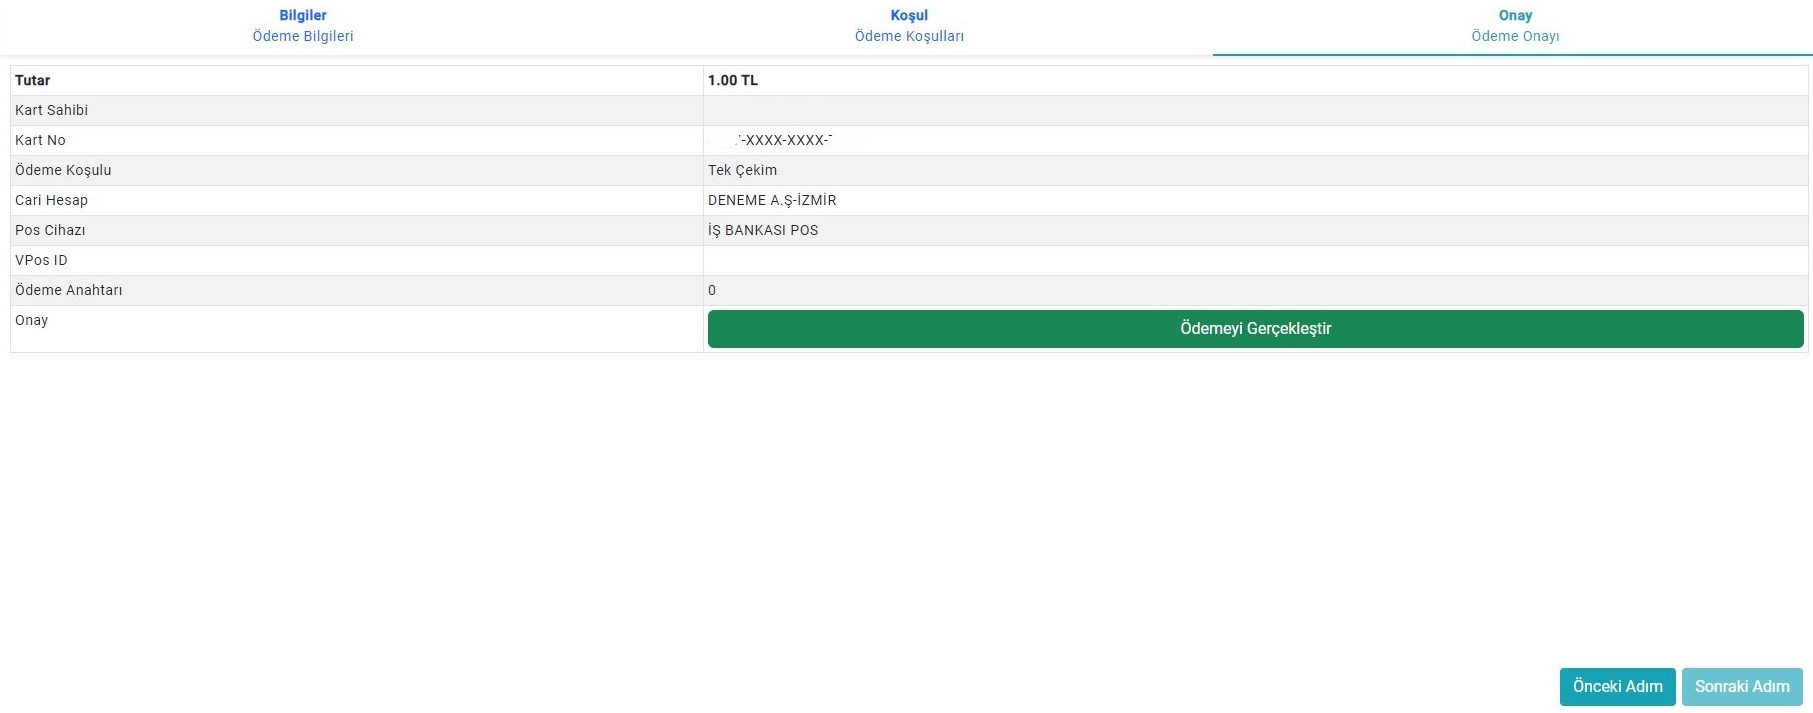Select the Onay Ödeme Onayı tab
1813x713 pixels.
(x=1514, y=26)
